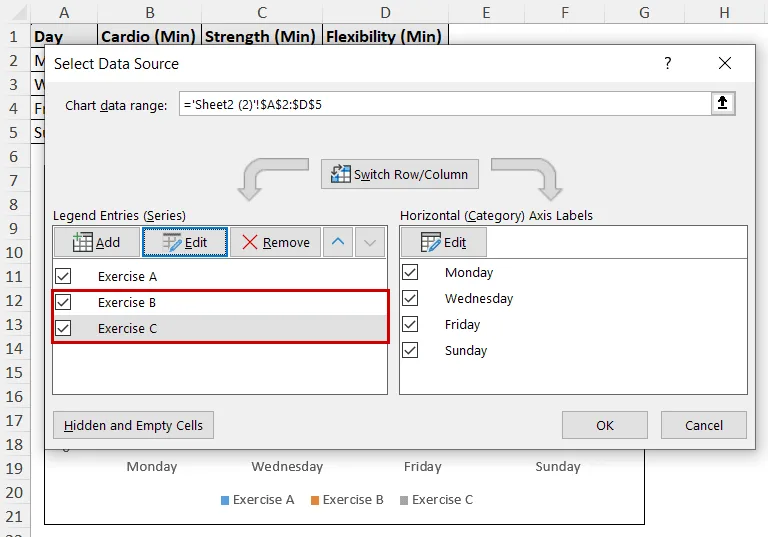
Task: Select column B header in worksheet
Action: coord(149,12)
